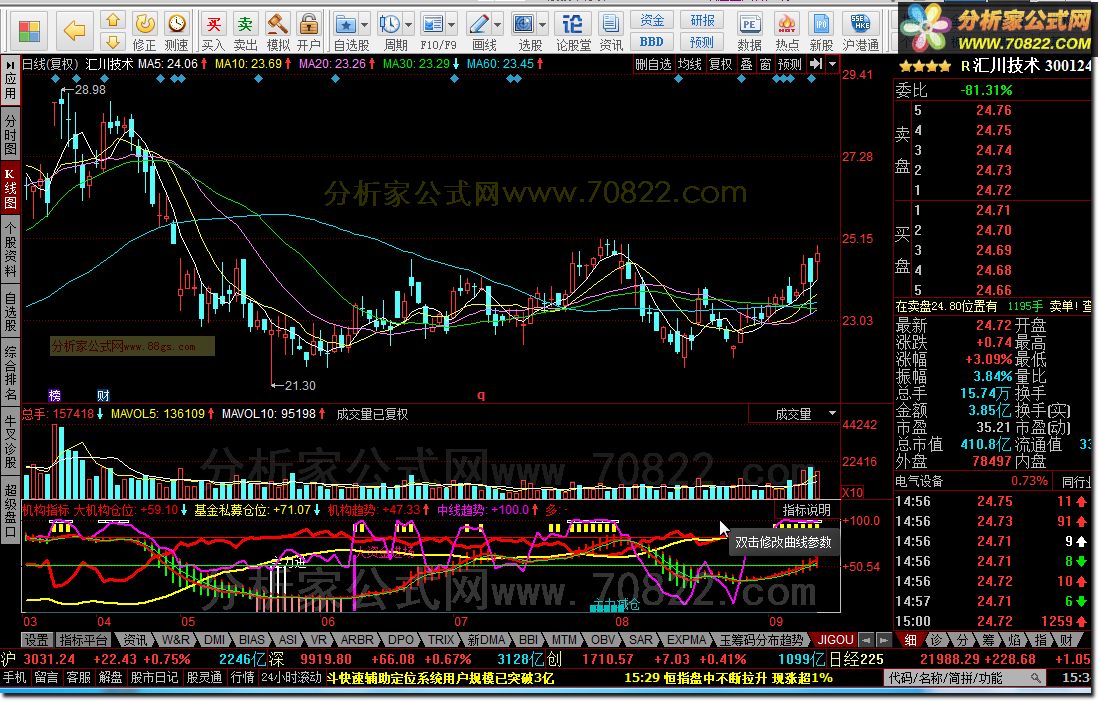Click the 开户 open account lock icon

click(309, 32)
